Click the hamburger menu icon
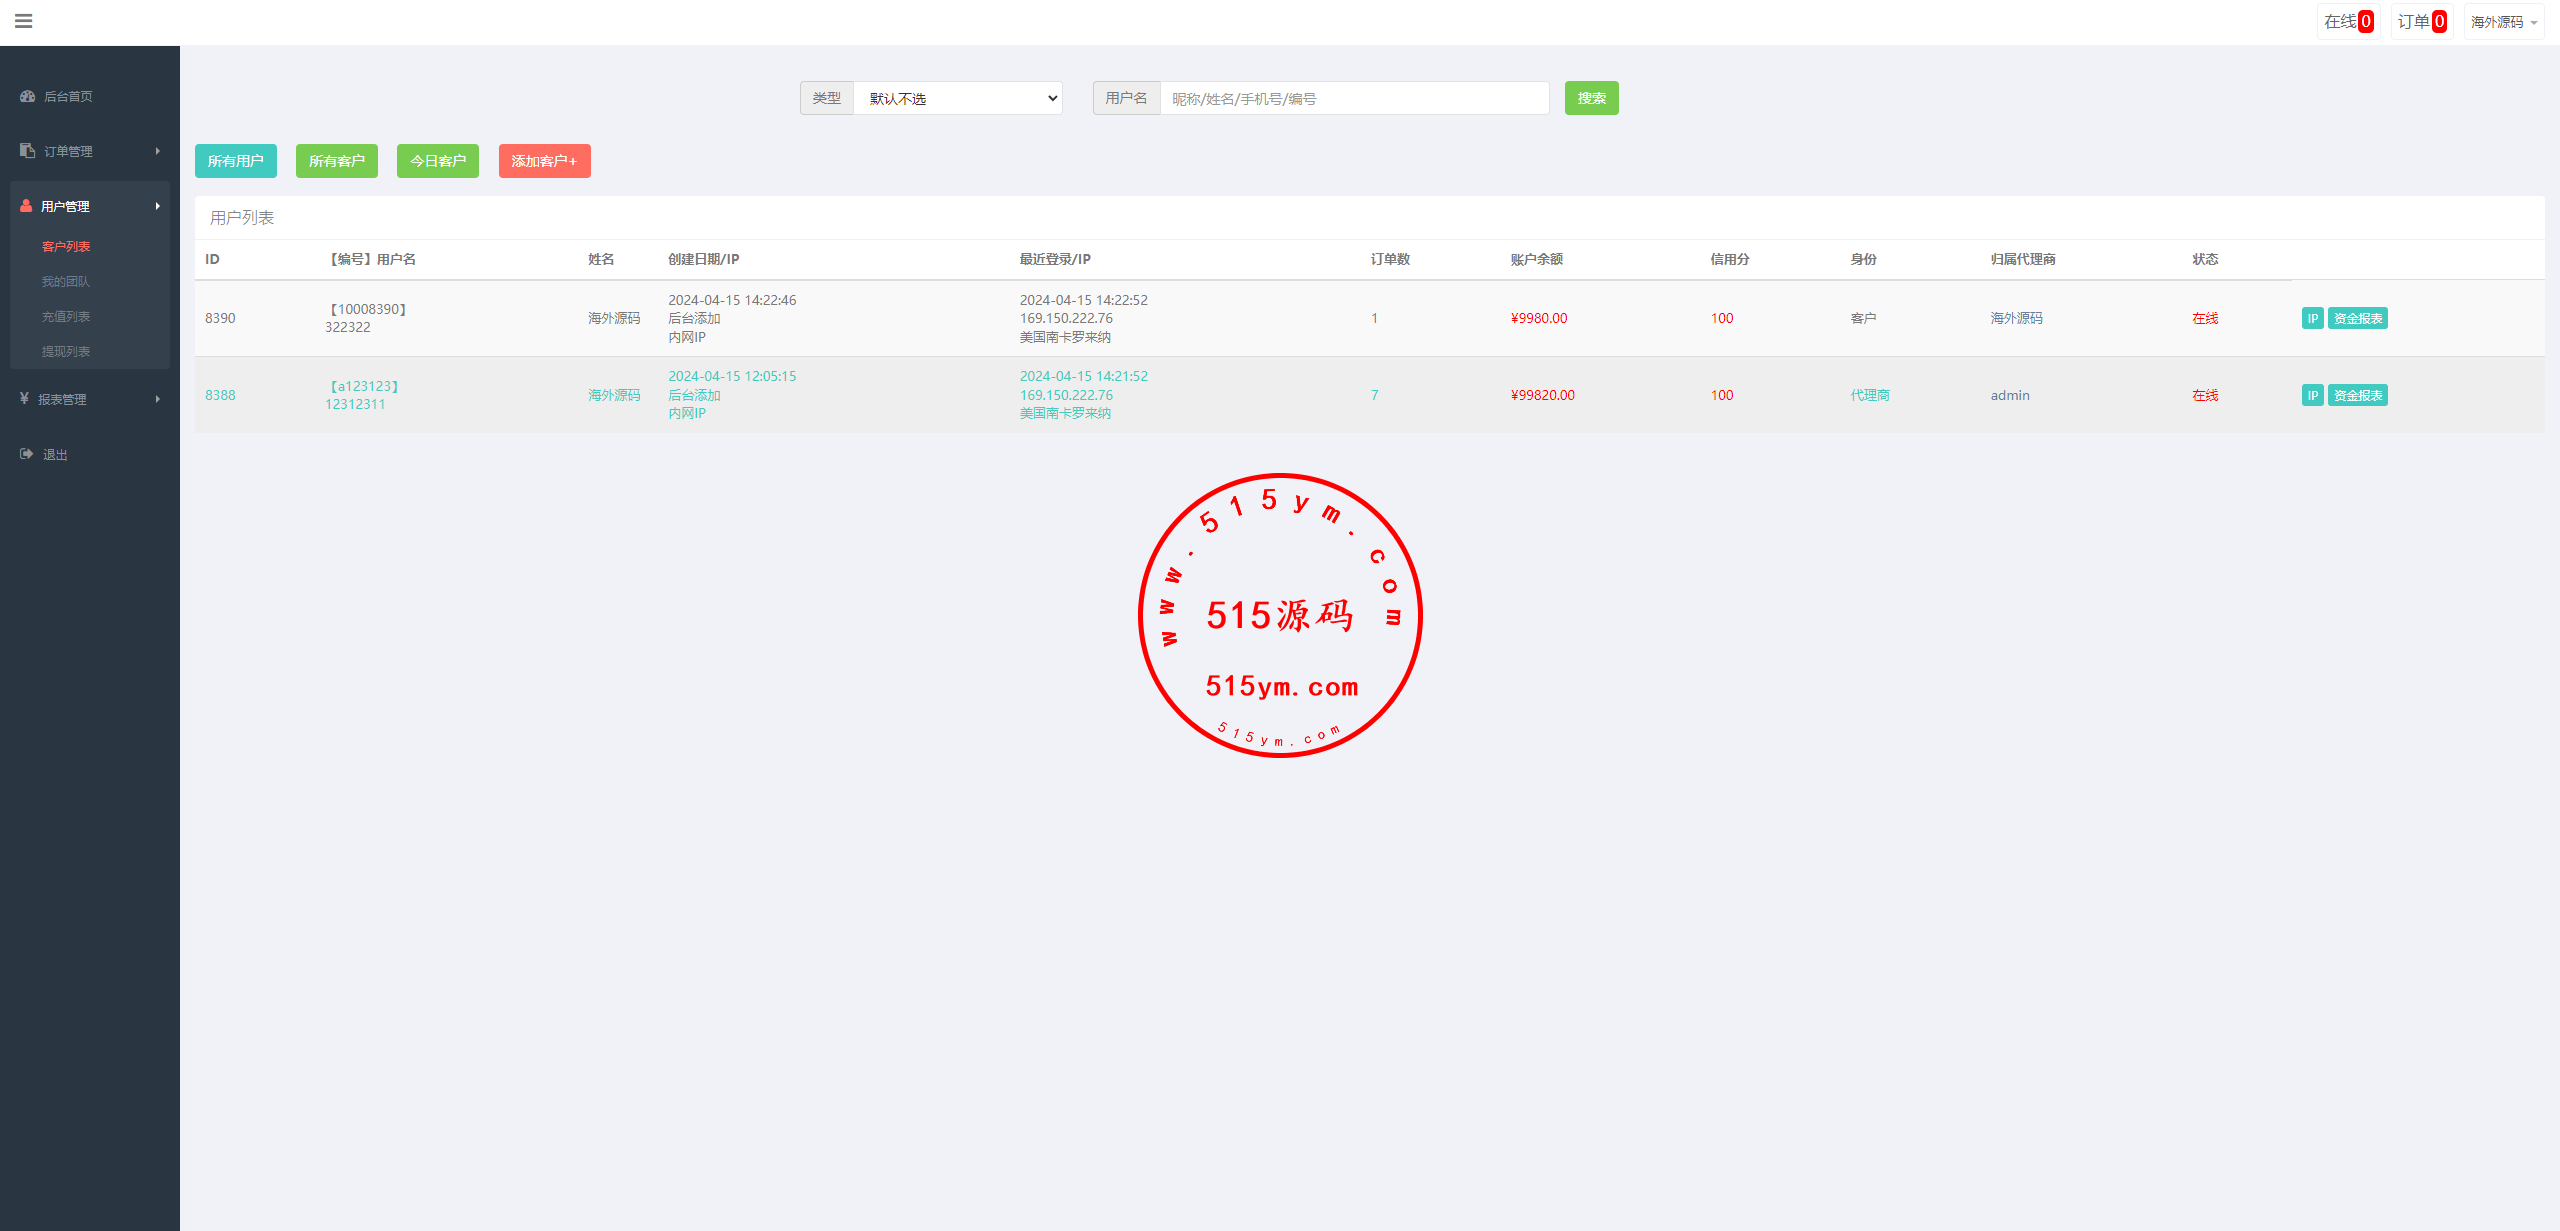2560x1231 pixels. (24, 21)
